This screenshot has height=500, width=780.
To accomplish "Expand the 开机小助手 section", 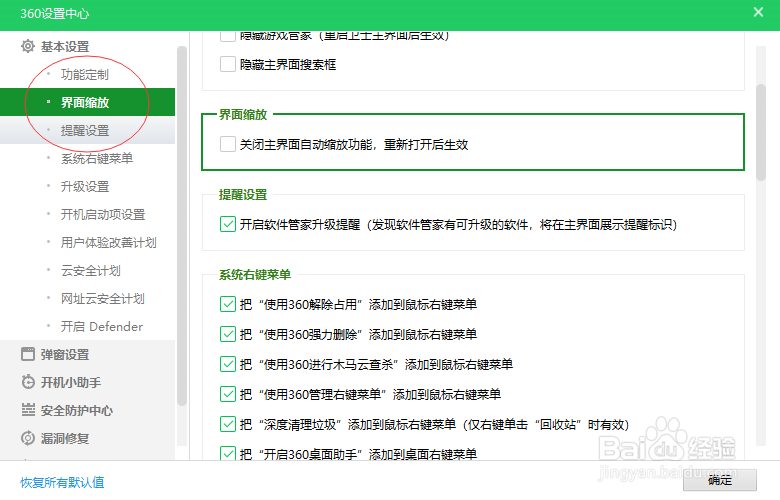I will (71, 383).
